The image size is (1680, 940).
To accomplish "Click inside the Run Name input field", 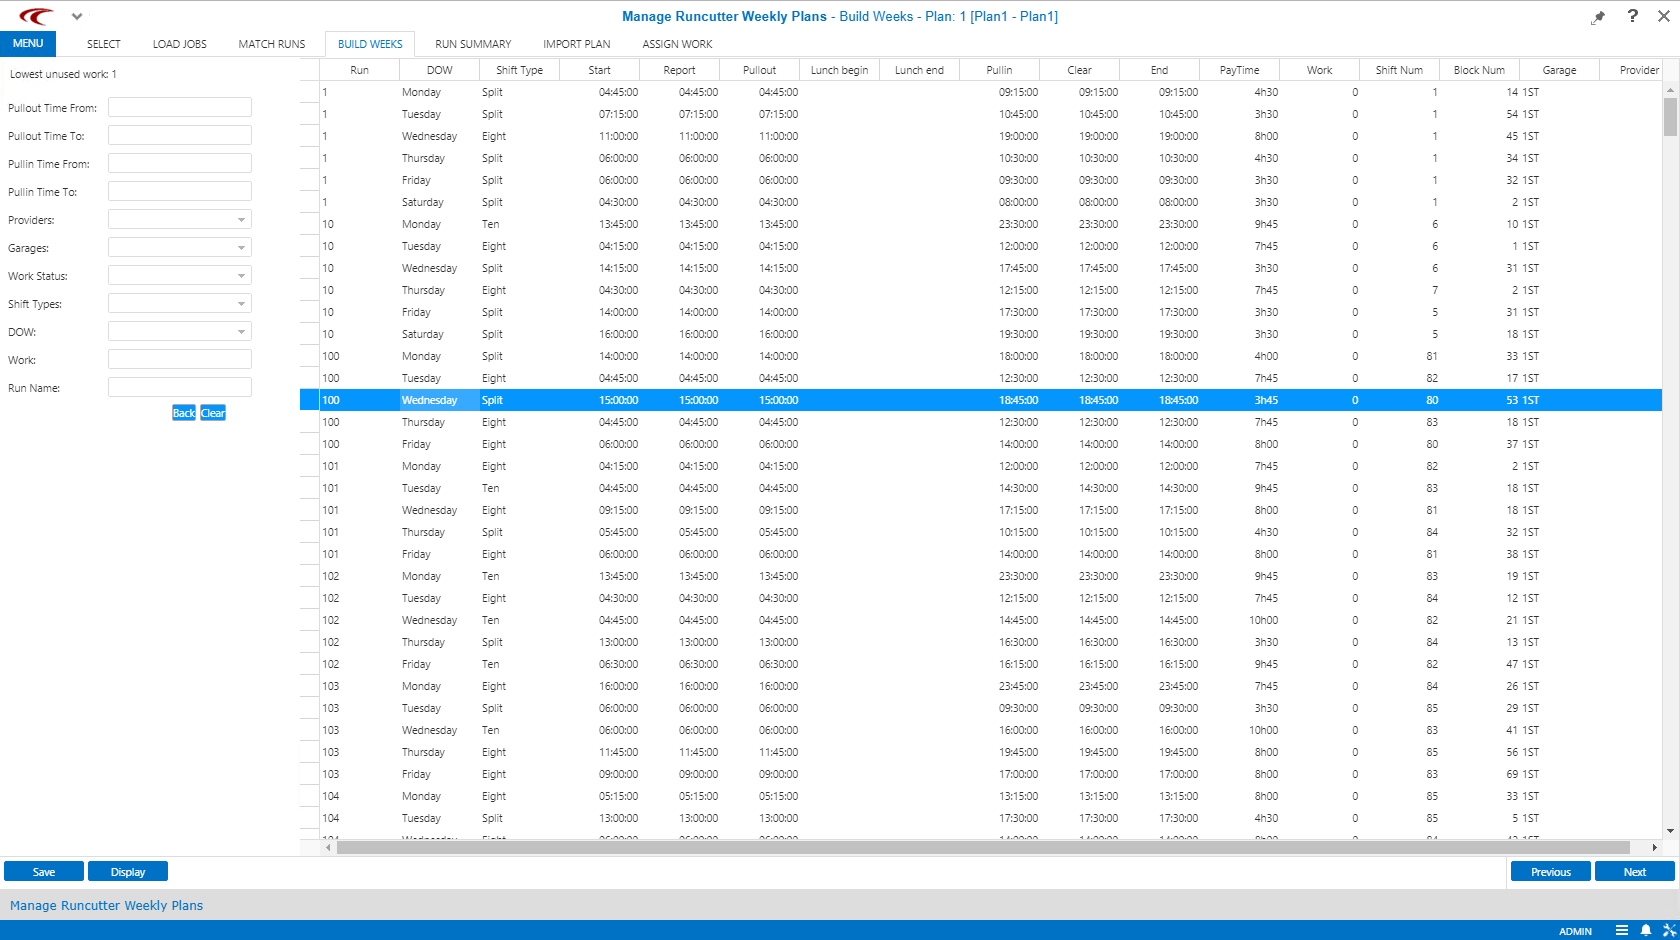I will (179, 387).
